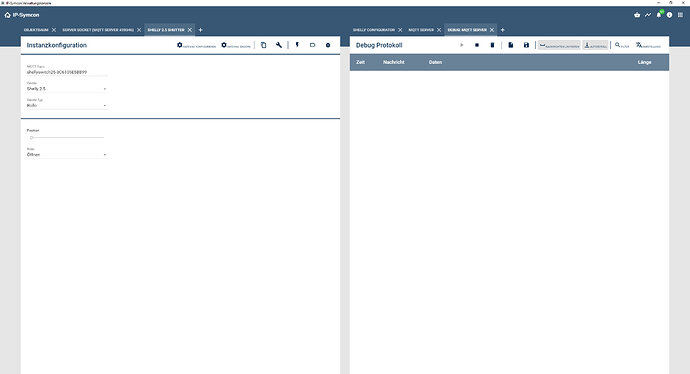Image resolution: width=690 pixels, height=374 pixels.
Task: Click the info circle icon in header
Action: pyautogui.click(x=669, y=15)
